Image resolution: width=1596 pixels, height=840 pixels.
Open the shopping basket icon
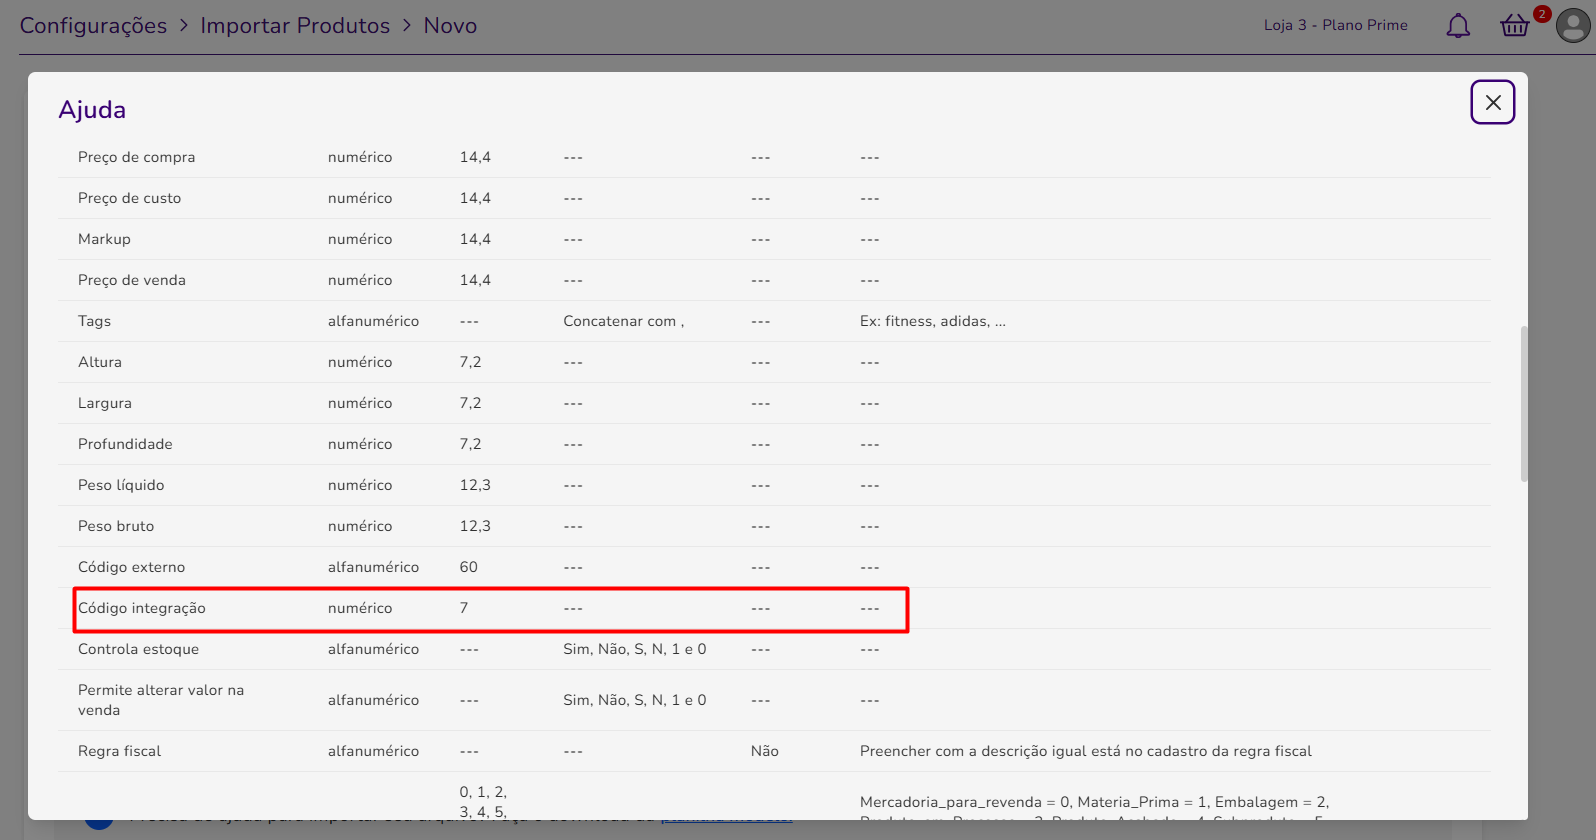(1514, 26)
